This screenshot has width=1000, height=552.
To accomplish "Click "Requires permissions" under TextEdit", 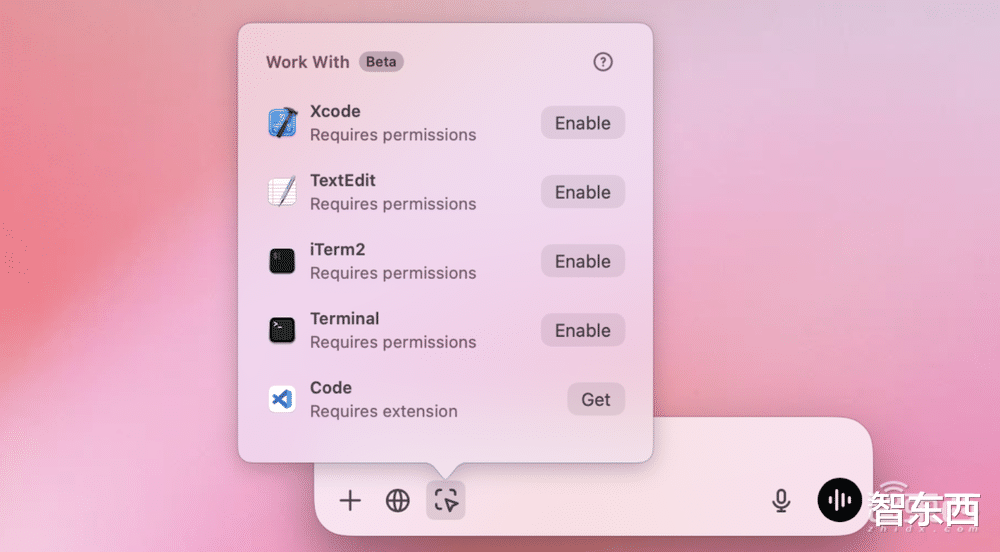I will tap(393, 204).
